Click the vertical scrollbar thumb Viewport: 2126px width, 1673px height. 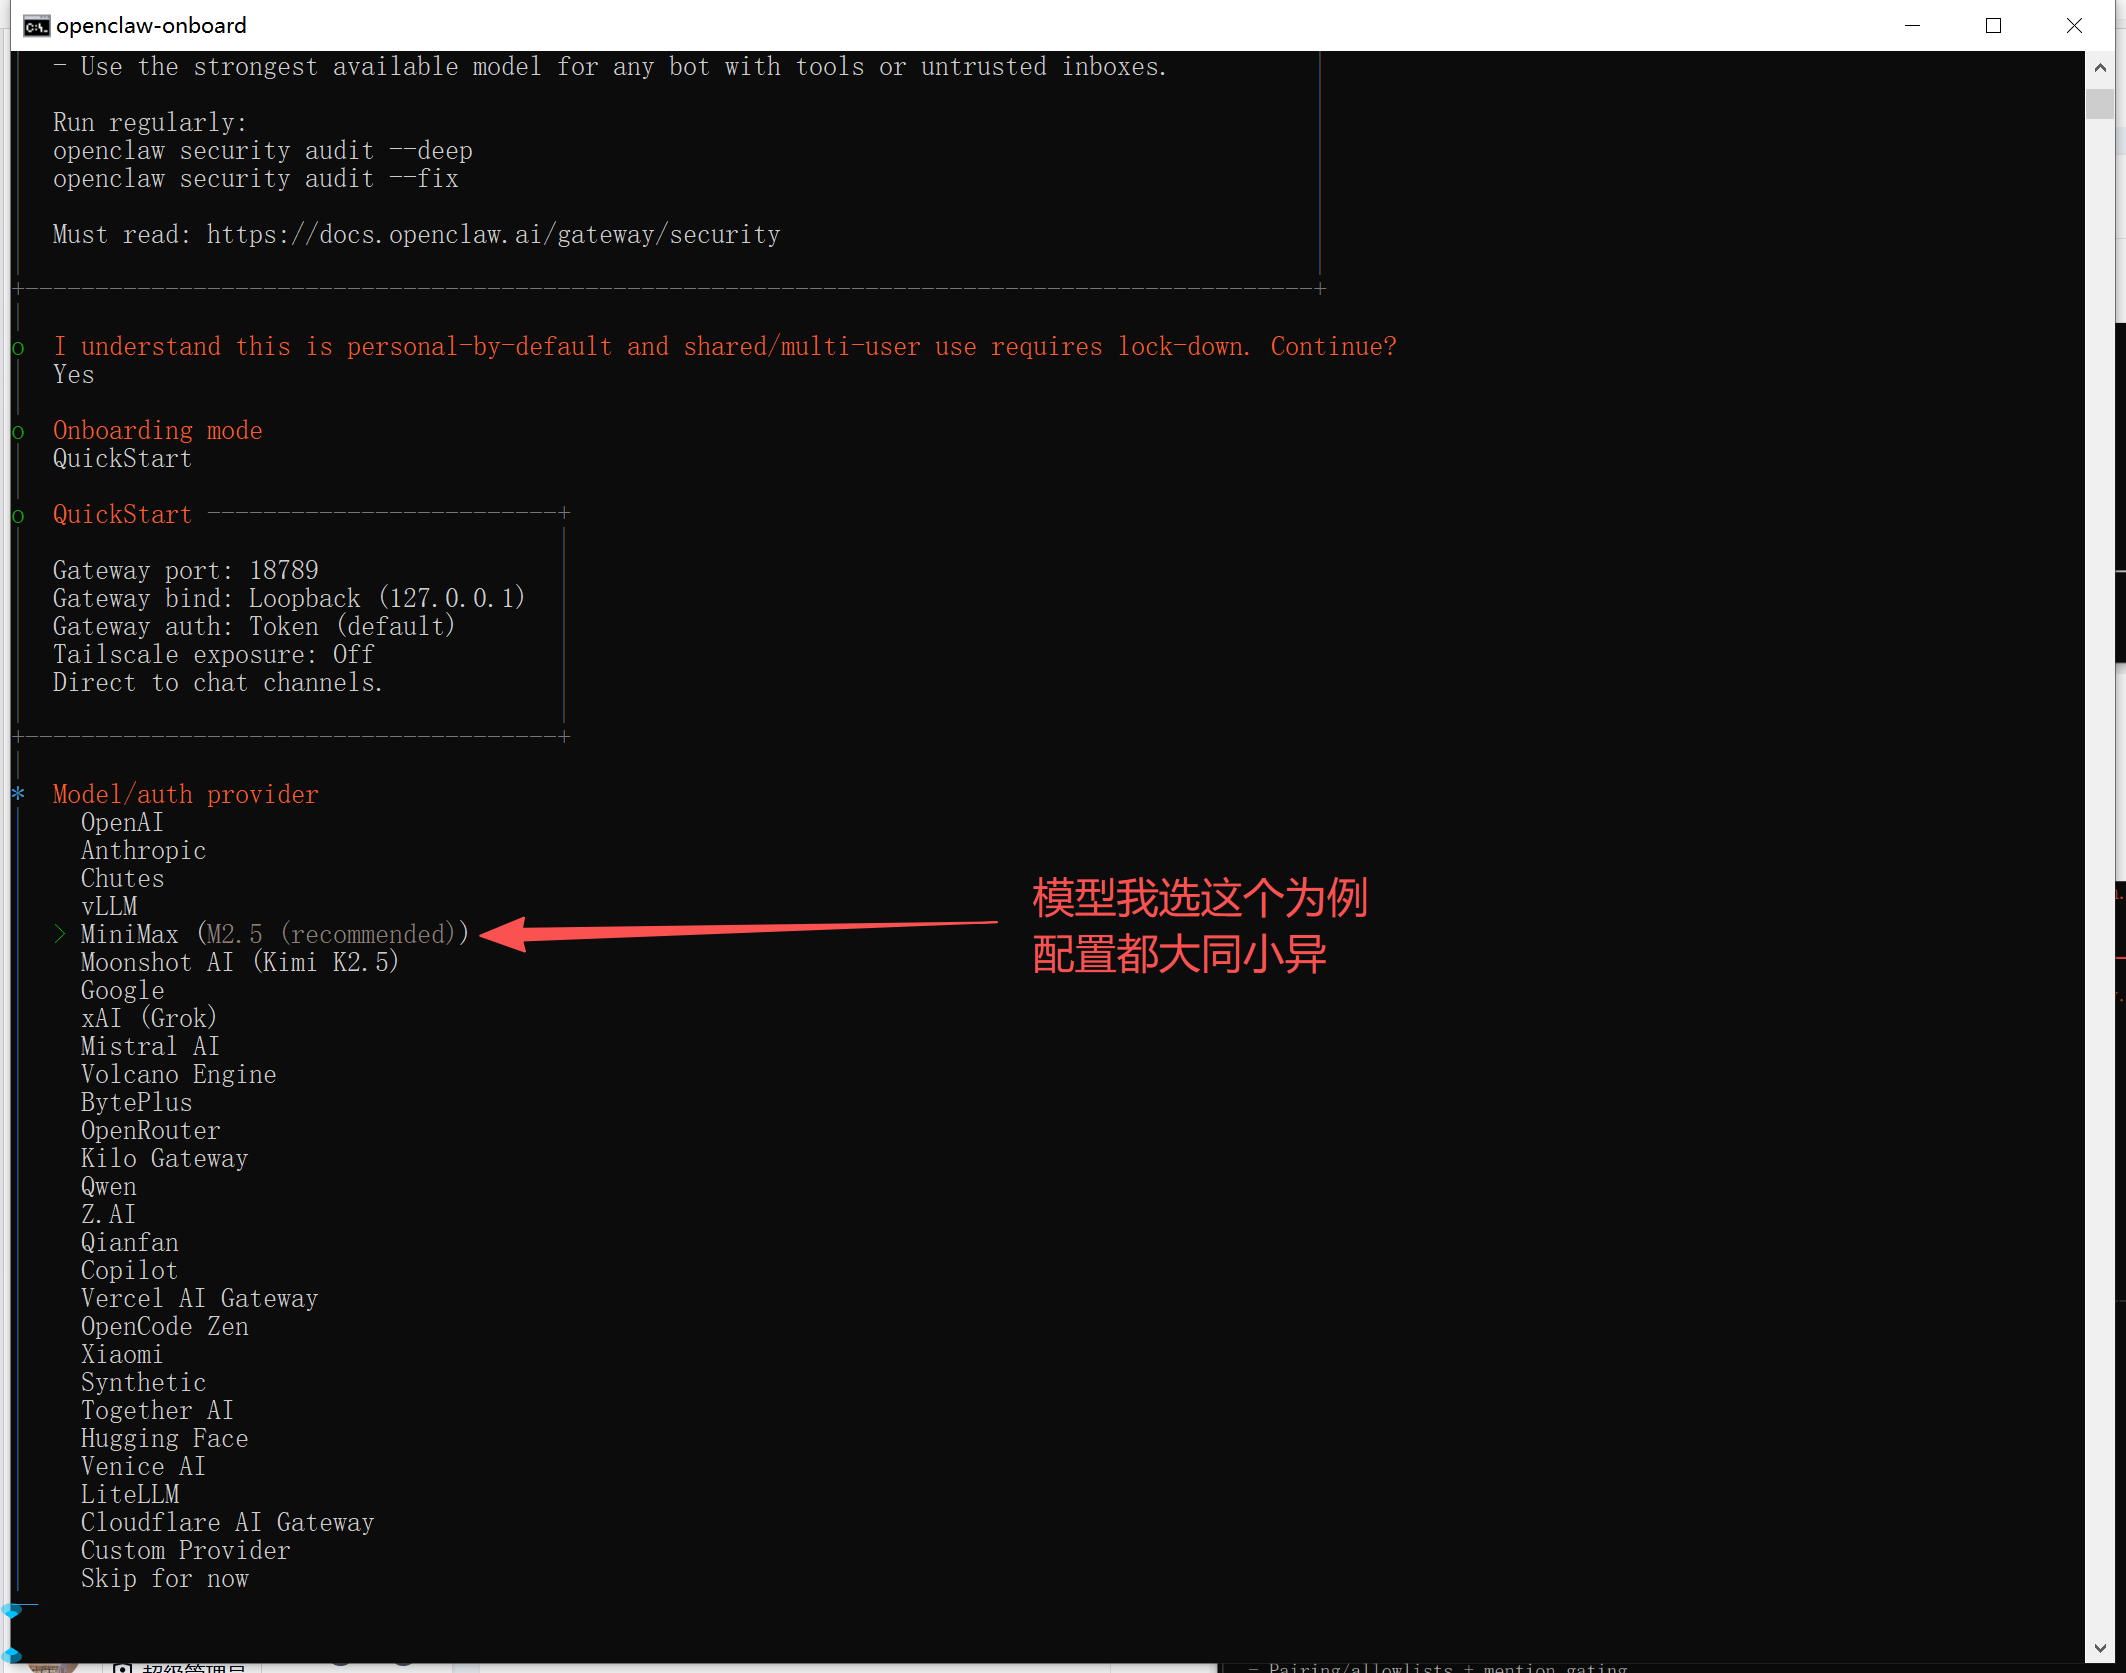tap(2099, 104)
